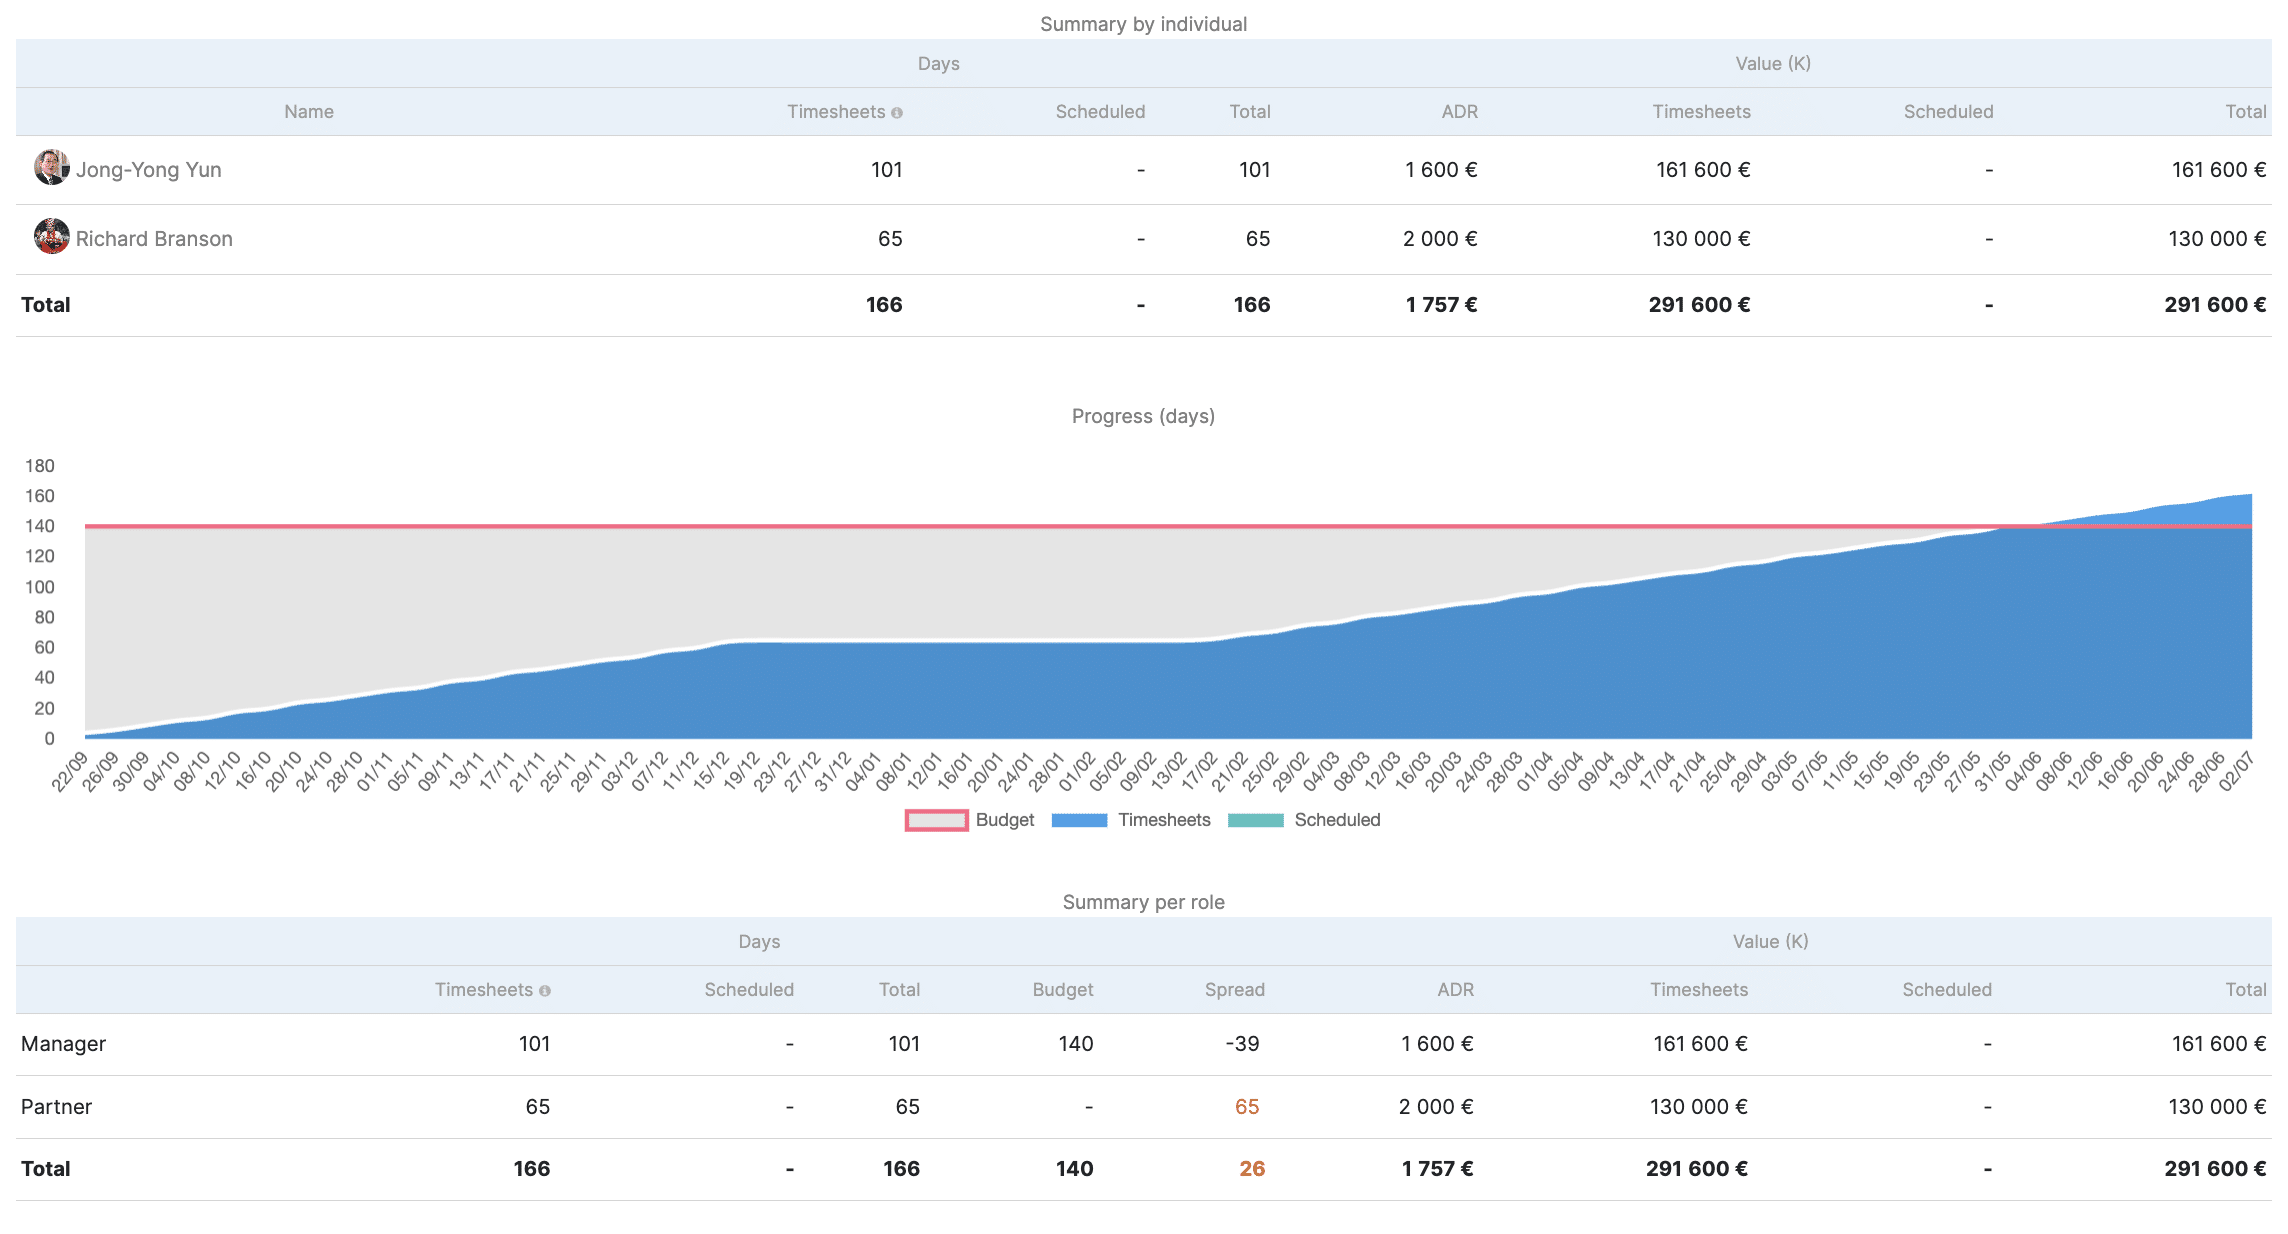Click info icon beside role Timesheets header
2288x1234 pixels.
(545, 991)
